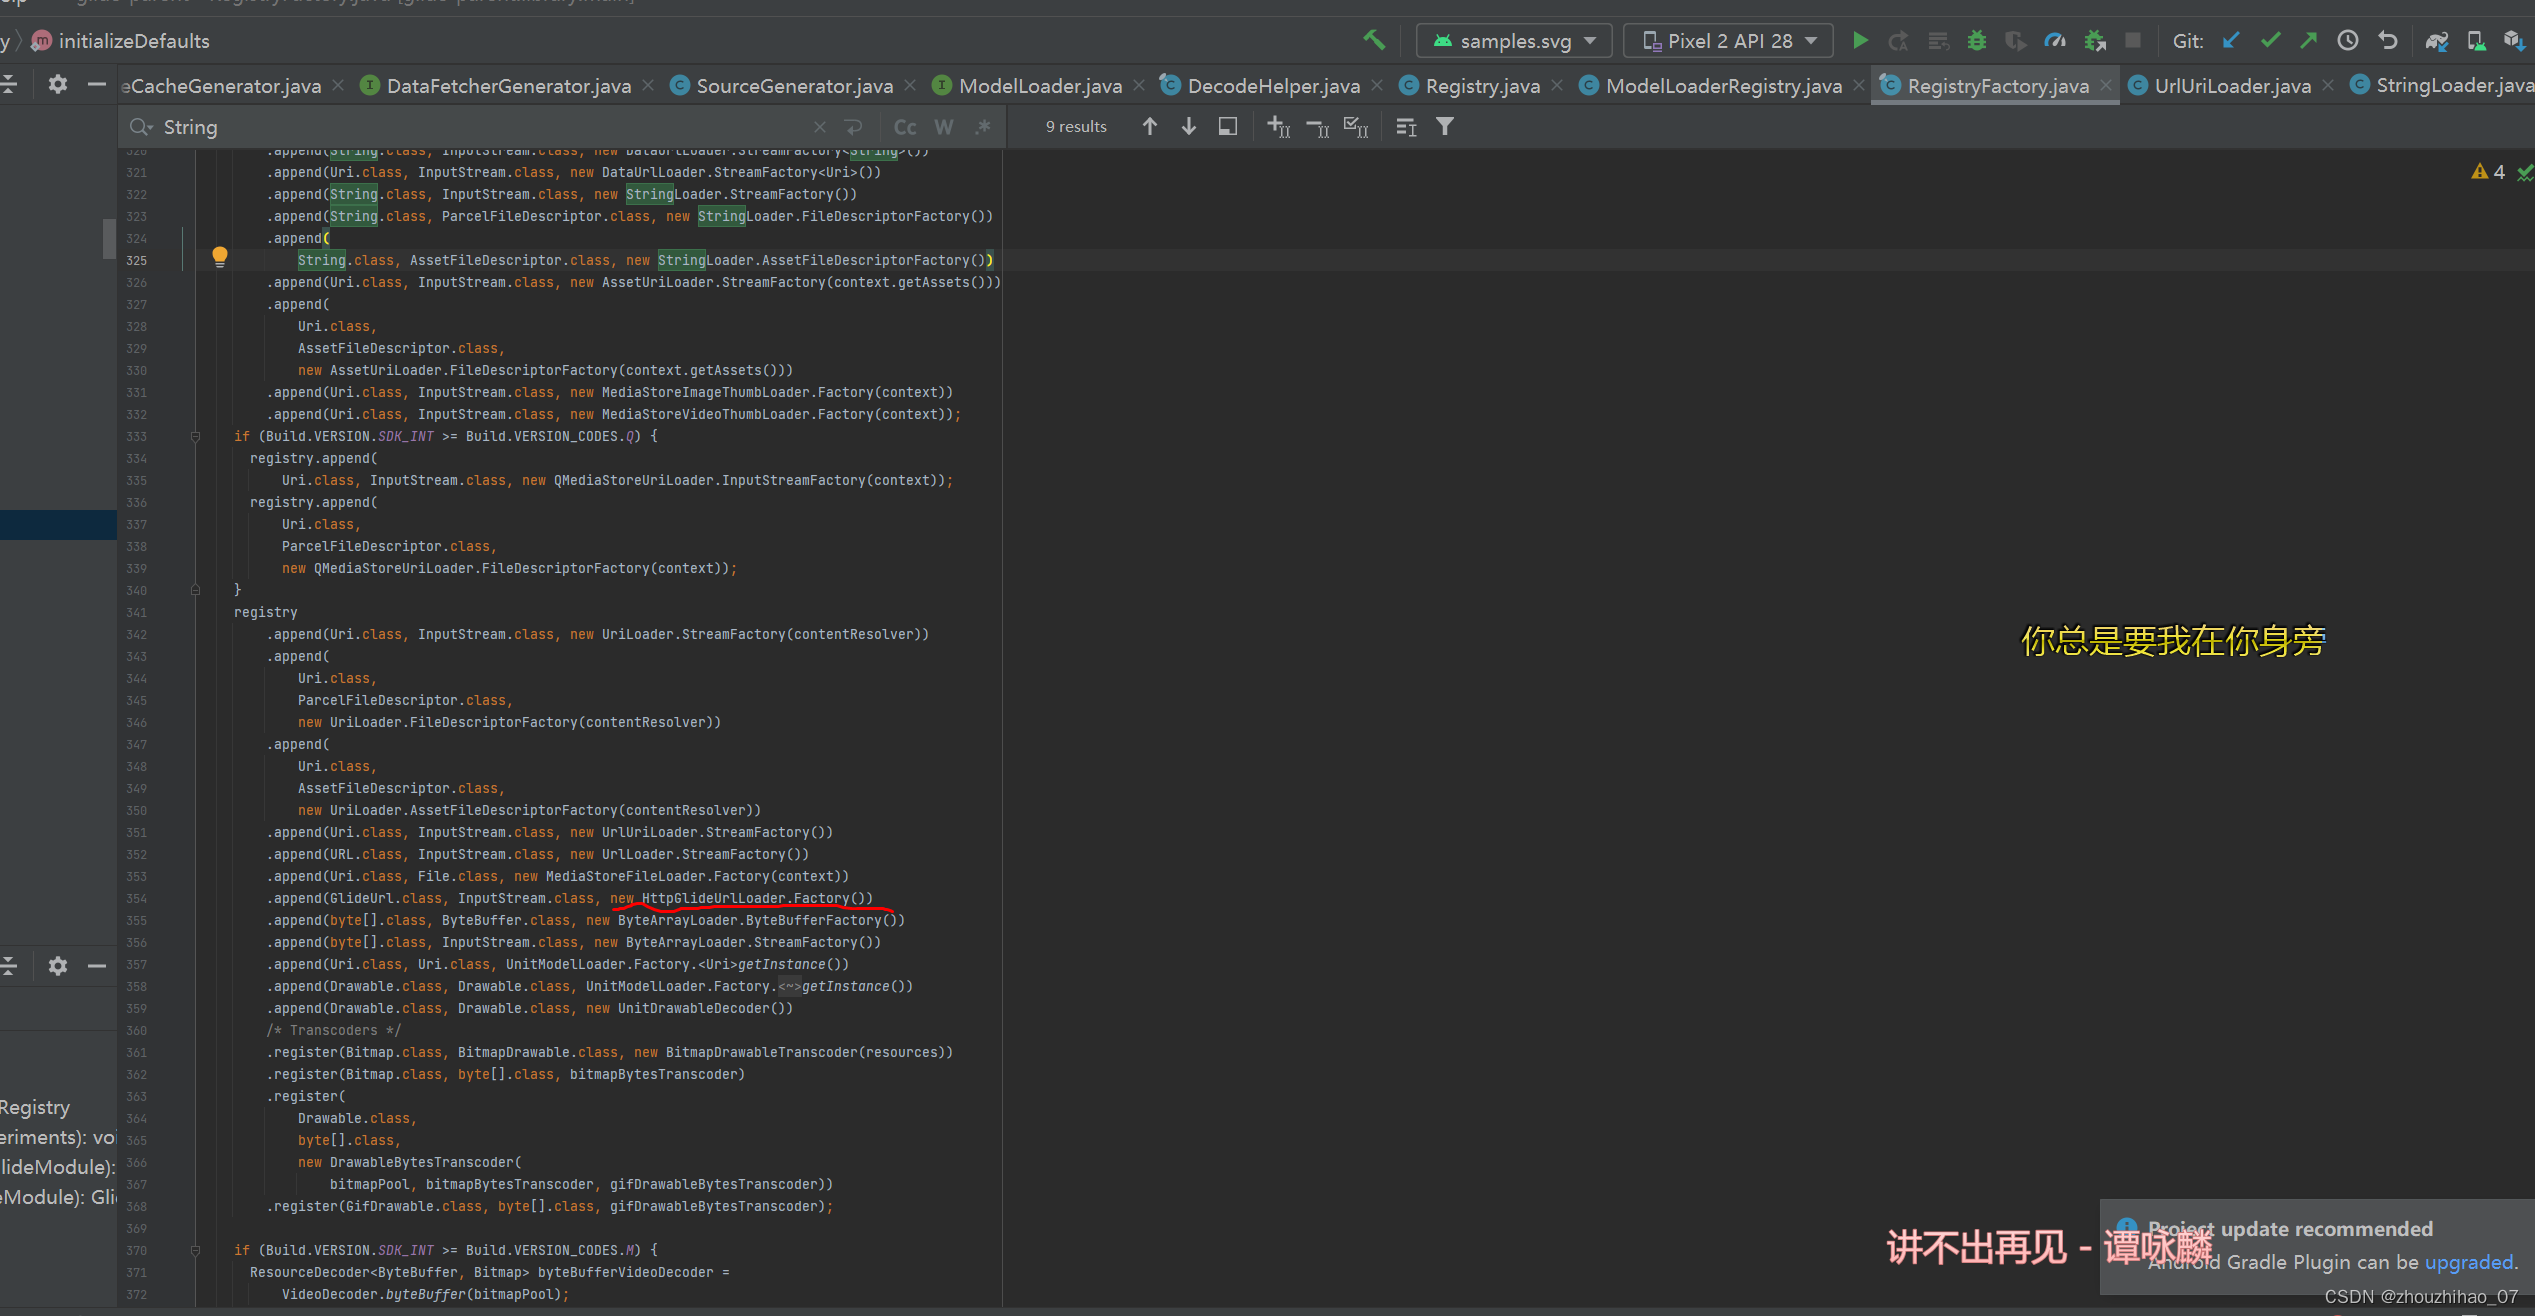Click Add Selection for Next Occurrence icon
This screenshot has width=2535, height=1316.
point(1278,127)
